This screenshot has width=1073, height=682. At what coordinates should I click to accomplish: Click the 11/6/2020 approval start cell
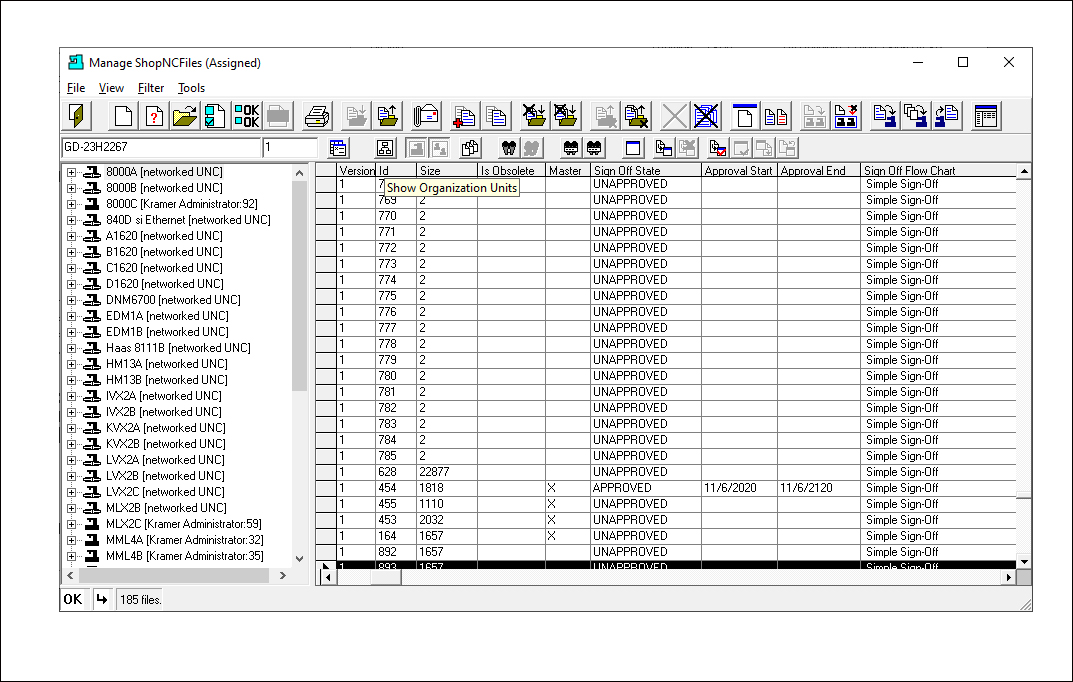pos(739,488)
